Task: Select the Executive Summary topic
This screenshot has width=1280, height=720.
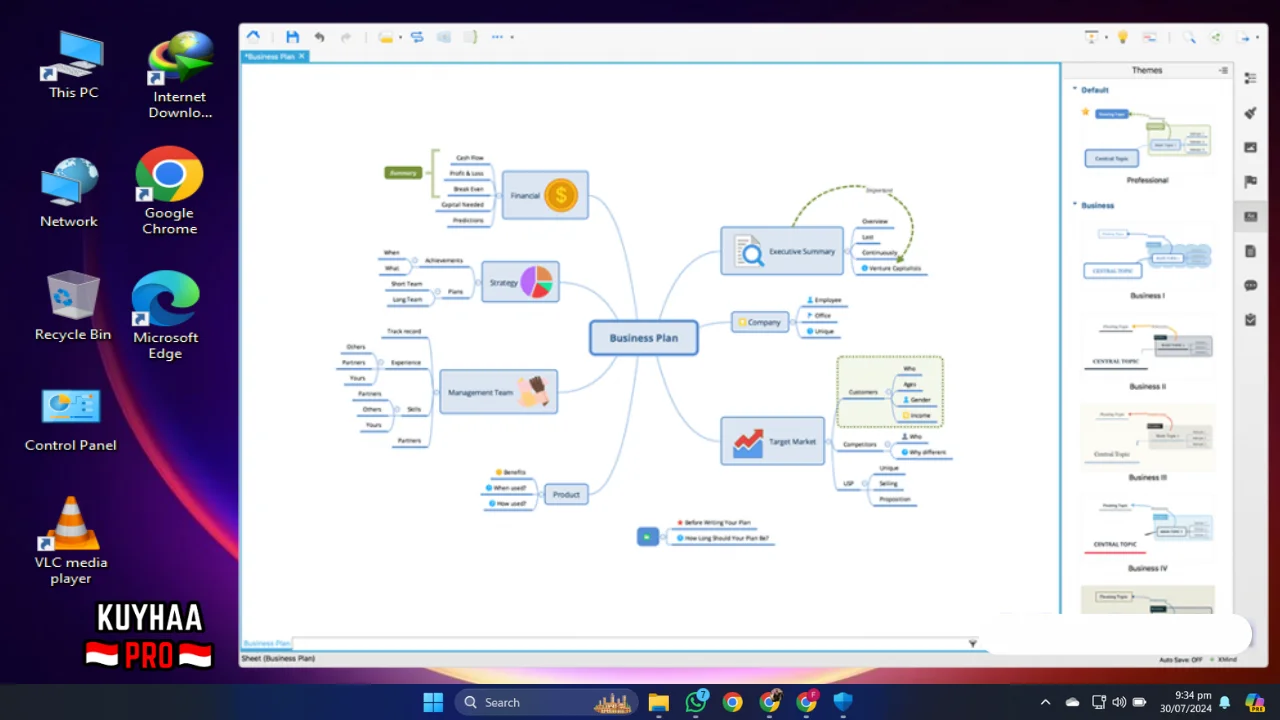Action: point(782,251)
